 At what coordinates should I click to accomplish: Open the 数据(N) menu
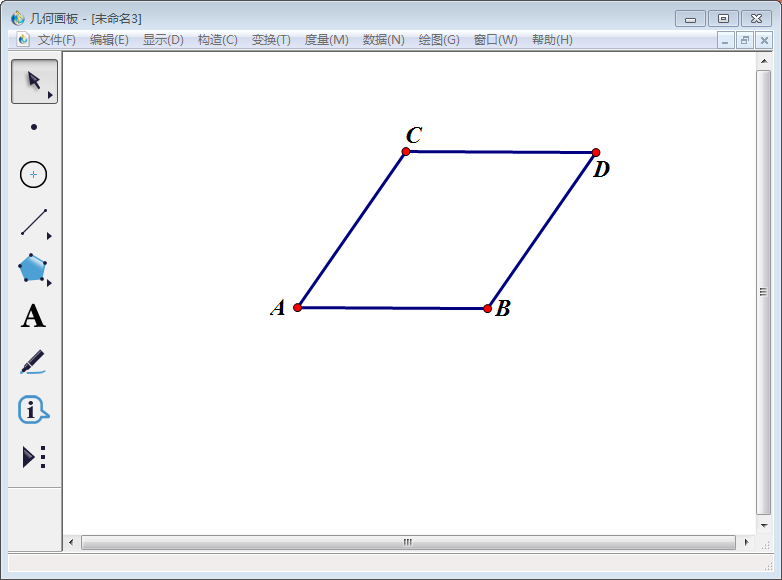384,40
